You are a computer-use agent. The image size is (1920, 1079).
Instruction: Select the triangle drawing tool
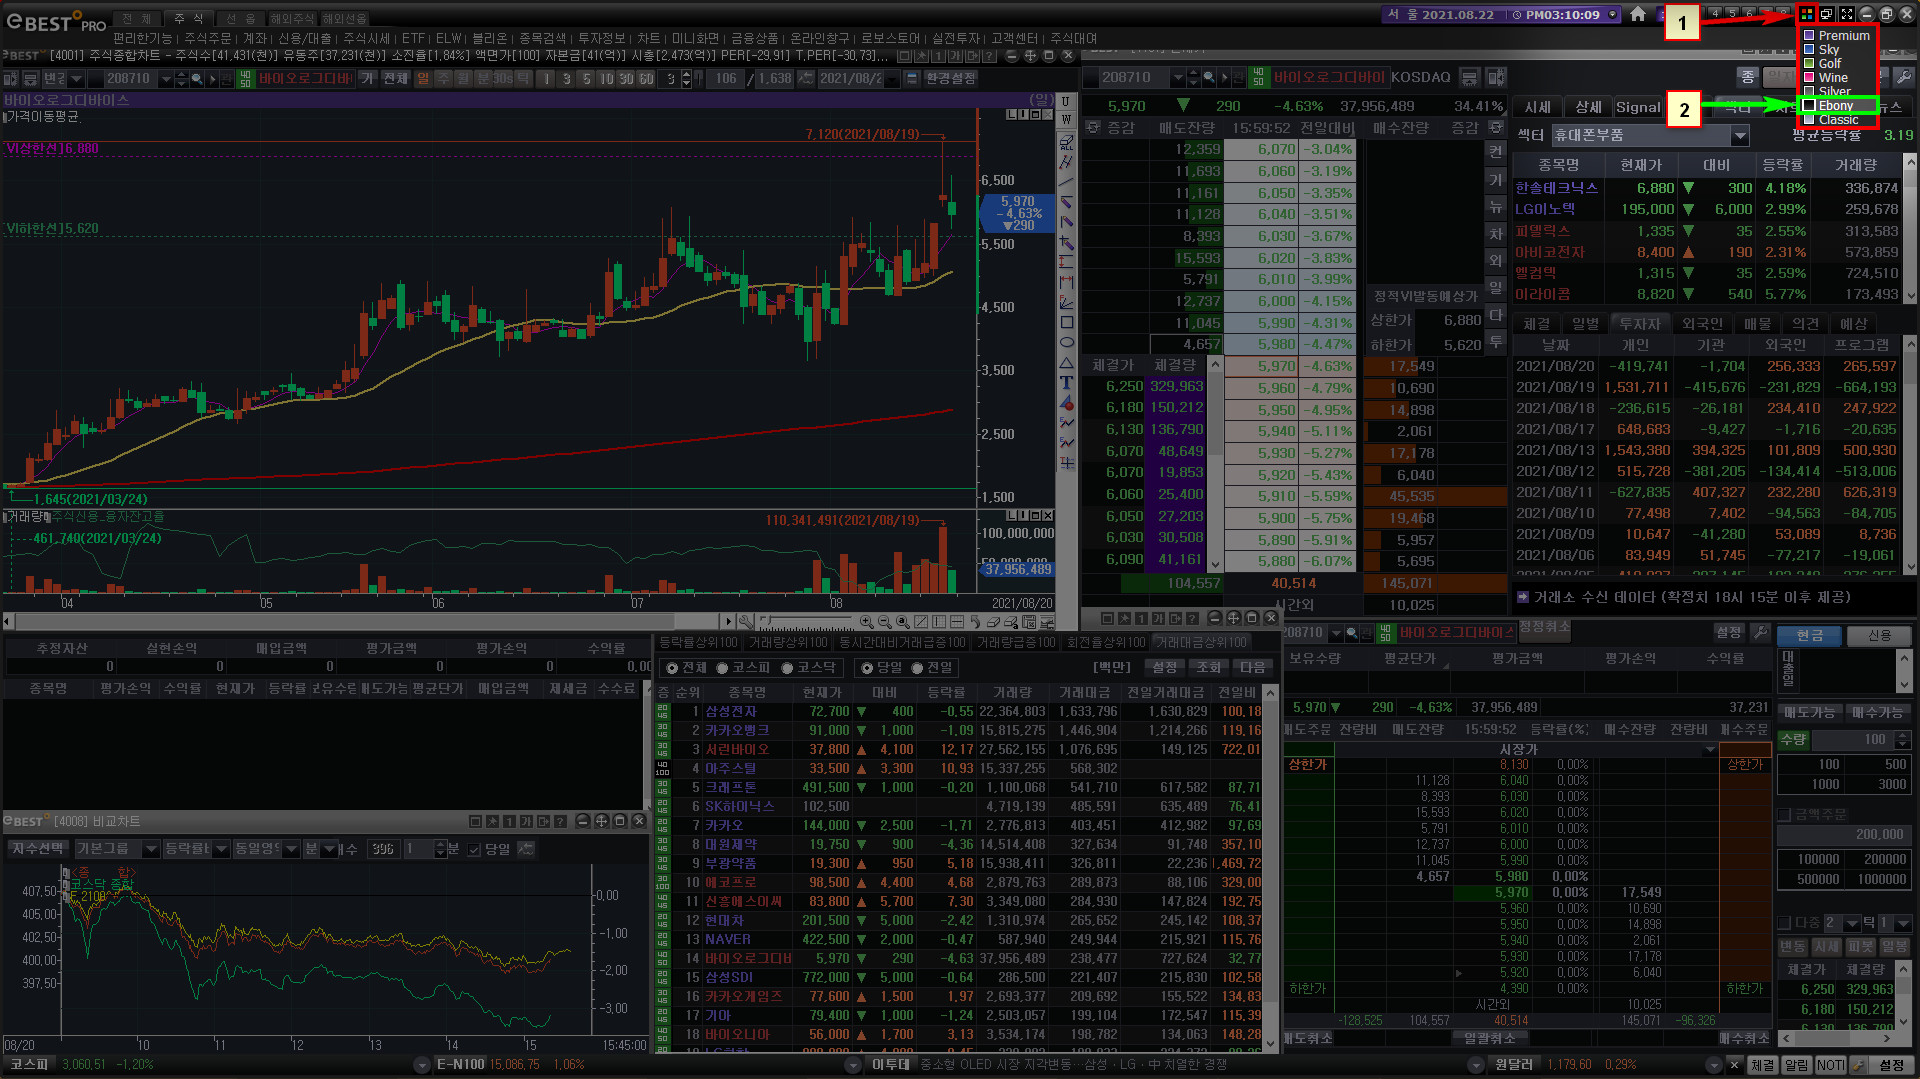(x=1066, y=363)
